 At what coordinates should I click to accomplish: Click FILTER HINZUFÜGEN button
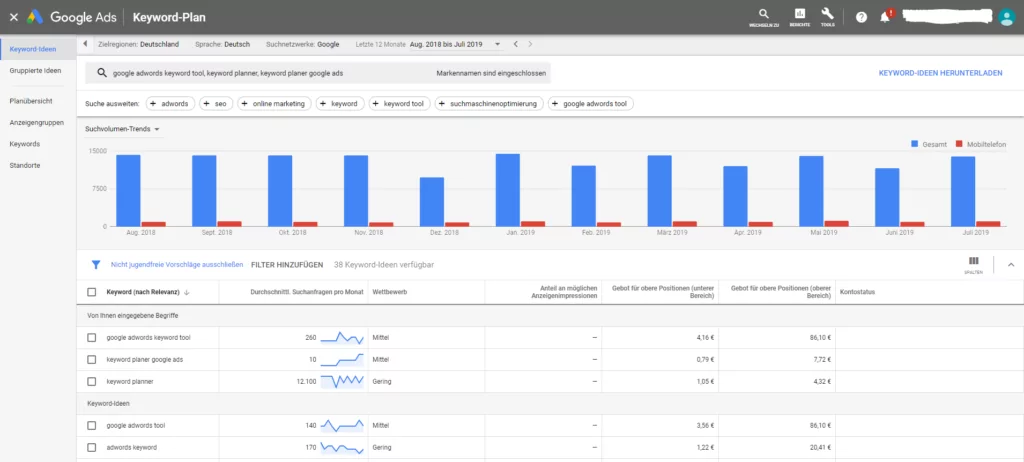click(x=287, y=265)
